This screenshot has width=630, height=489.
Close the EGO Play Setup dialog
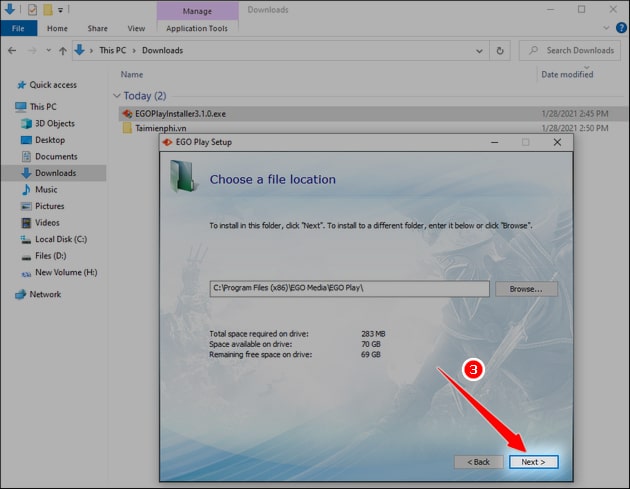pos(557,142)
